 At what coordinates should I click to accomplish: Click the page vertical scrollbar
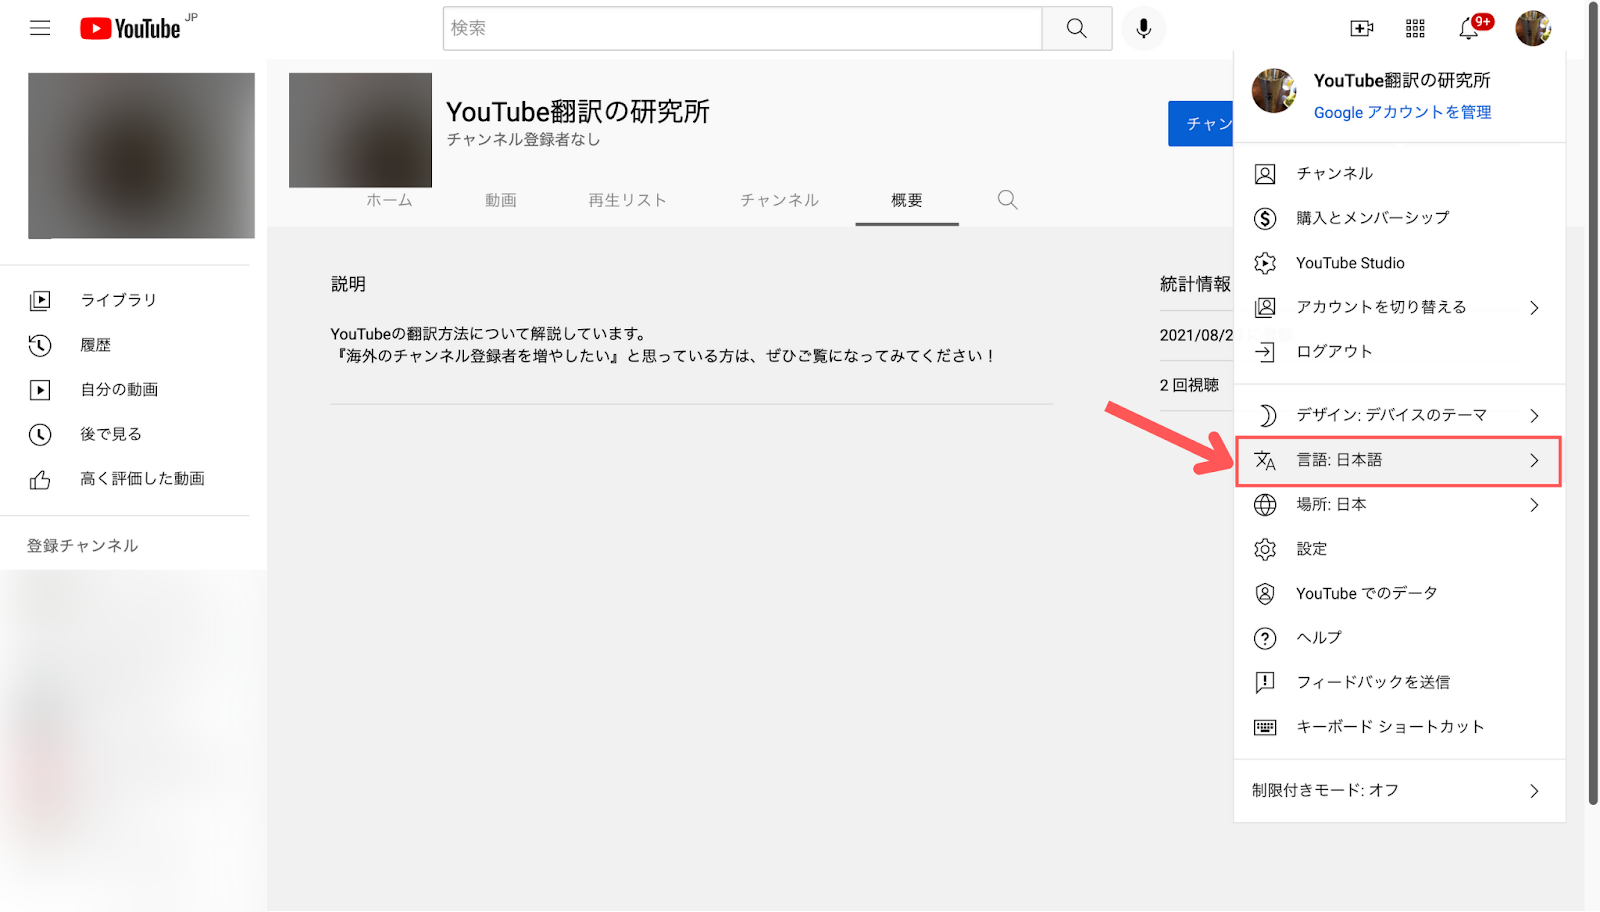[1593, 402]
